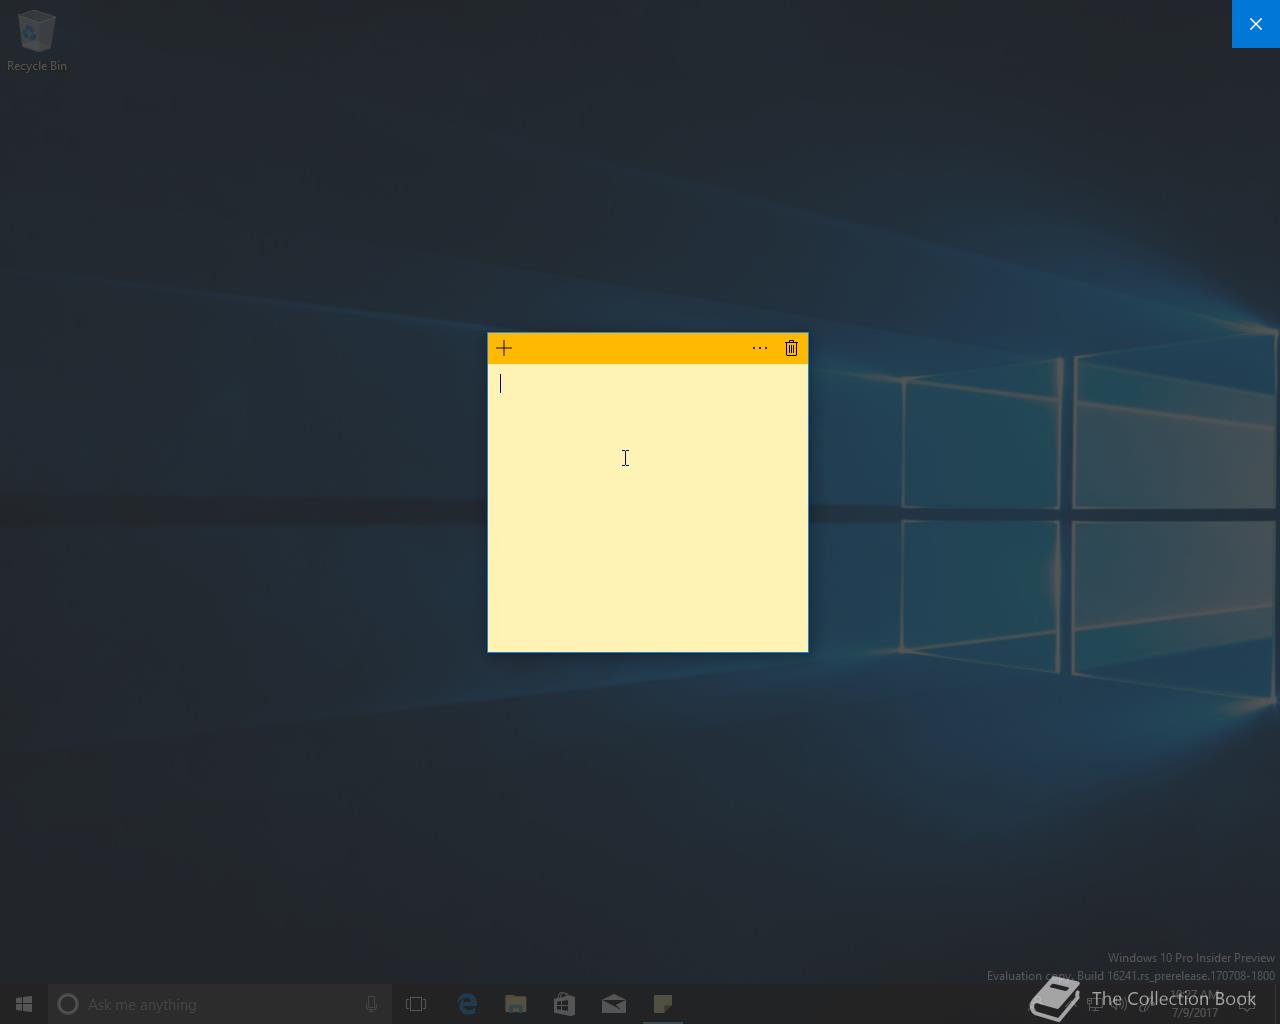1280x1024 pixels.
Task: Activate Cortana microphone in search box
Action: 371,1004
